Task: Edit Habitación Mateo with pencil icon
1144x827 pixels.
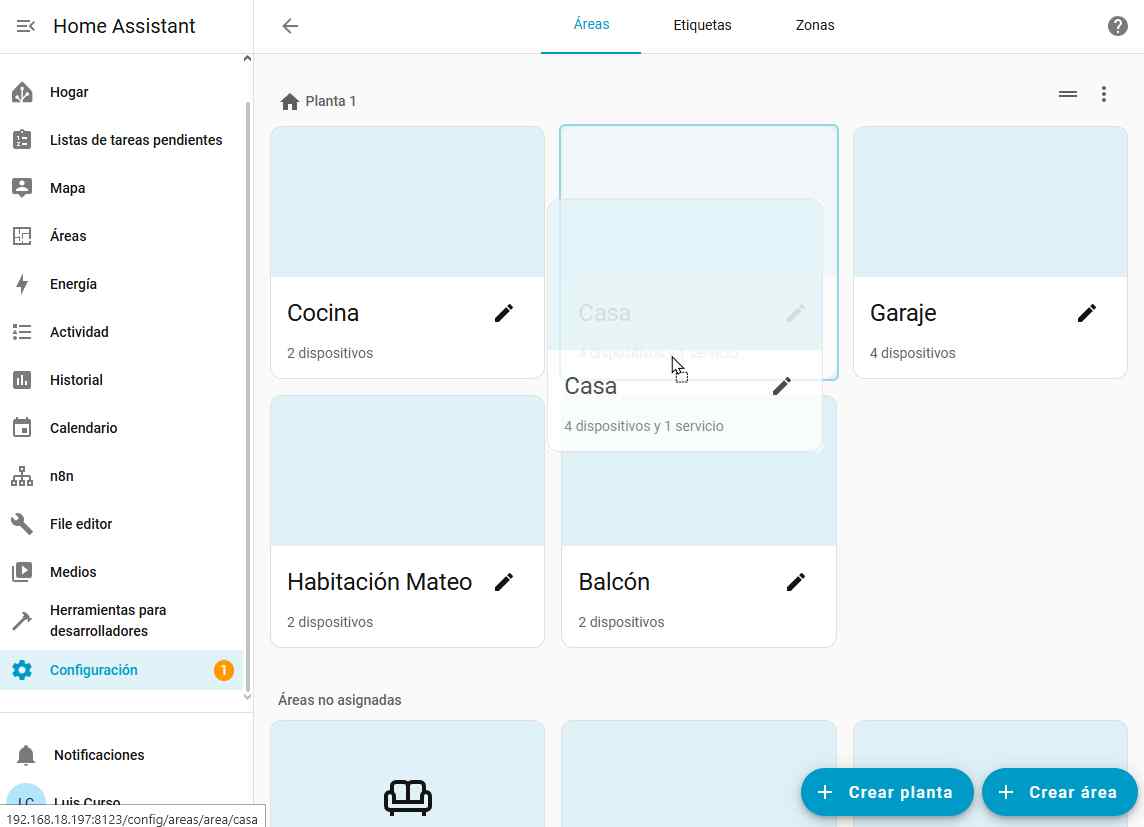Action: (x=504, y=582)
